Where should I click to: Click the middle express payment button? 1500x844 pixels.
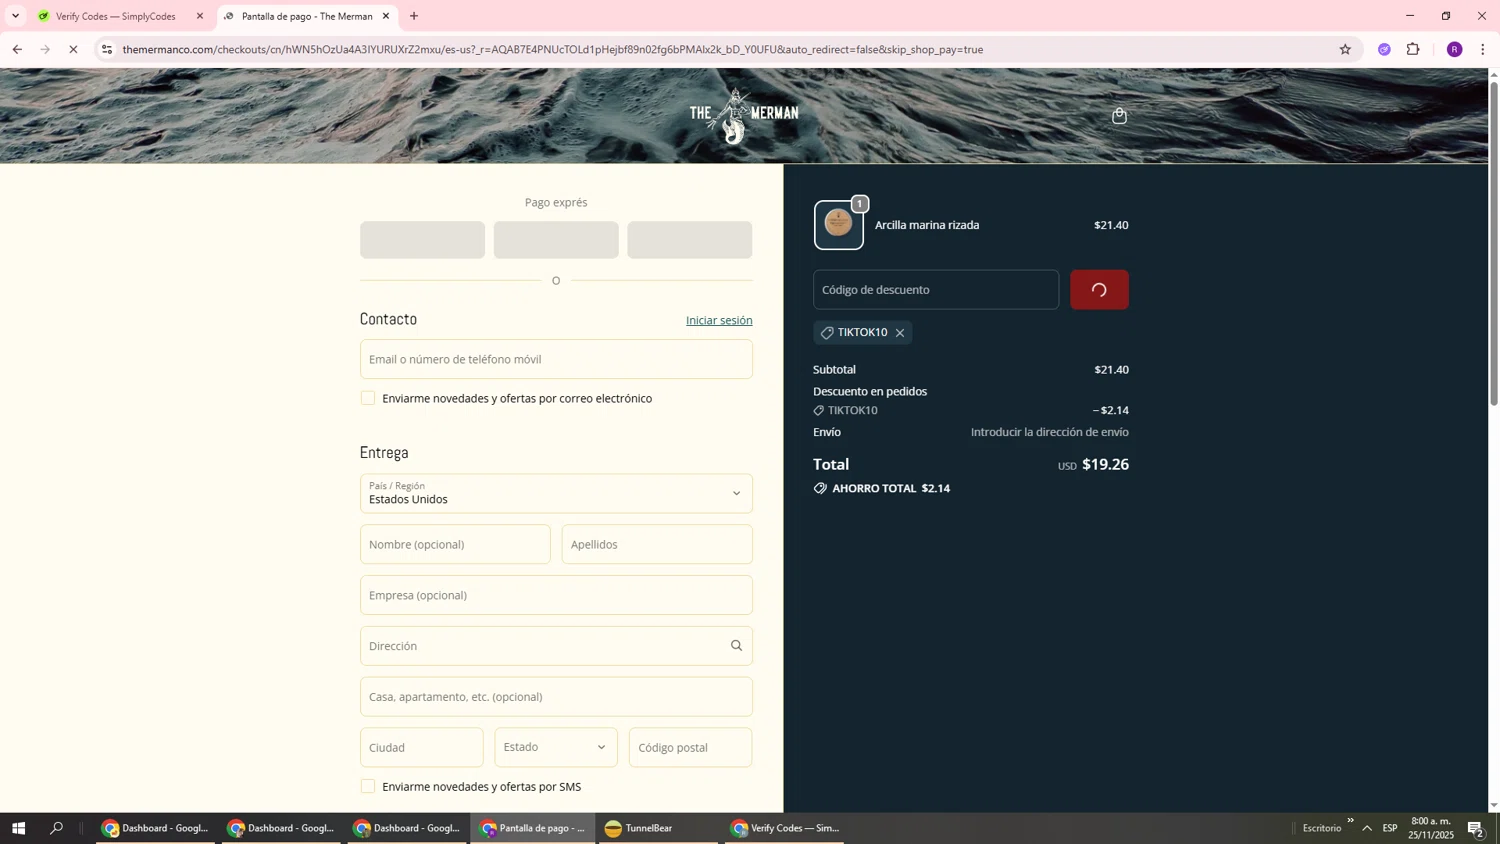pos(556,240)
